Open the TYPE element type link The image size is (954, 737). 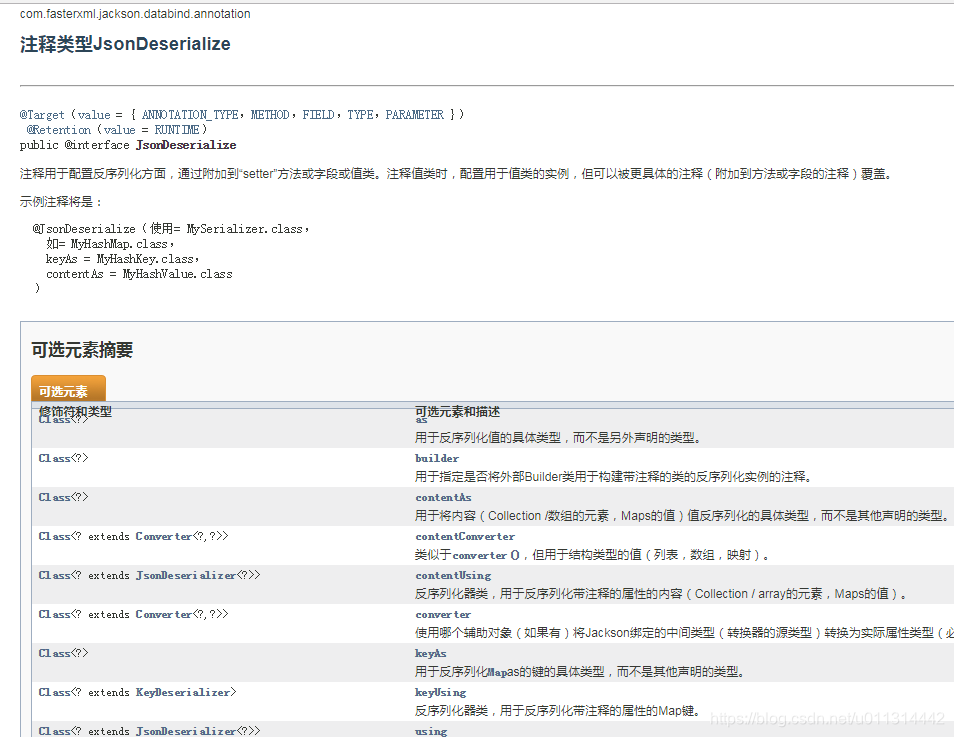coord(360,114)
